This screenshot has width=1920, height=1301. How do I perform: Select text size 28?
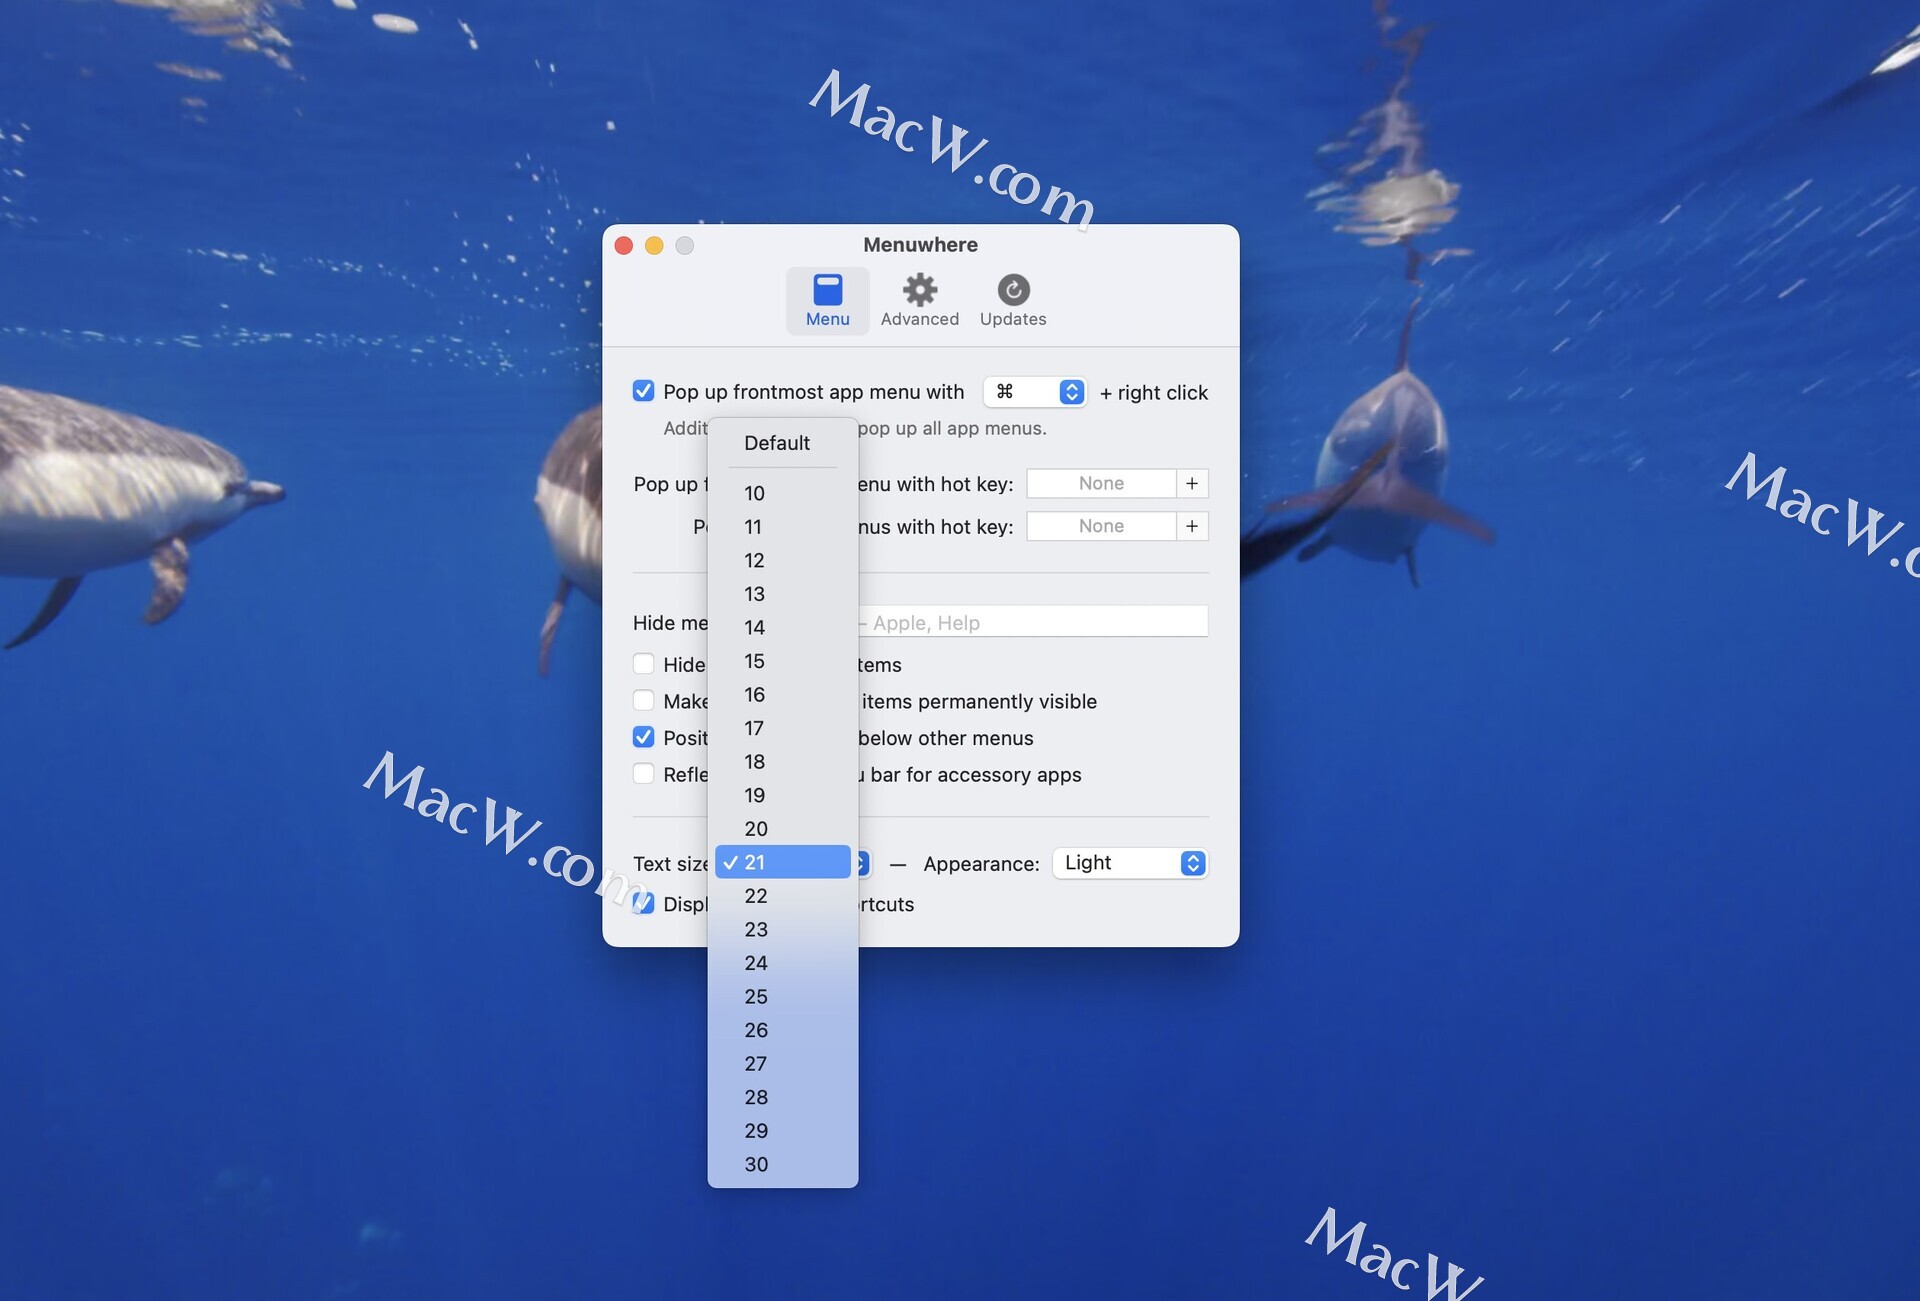click(783, 1097)
